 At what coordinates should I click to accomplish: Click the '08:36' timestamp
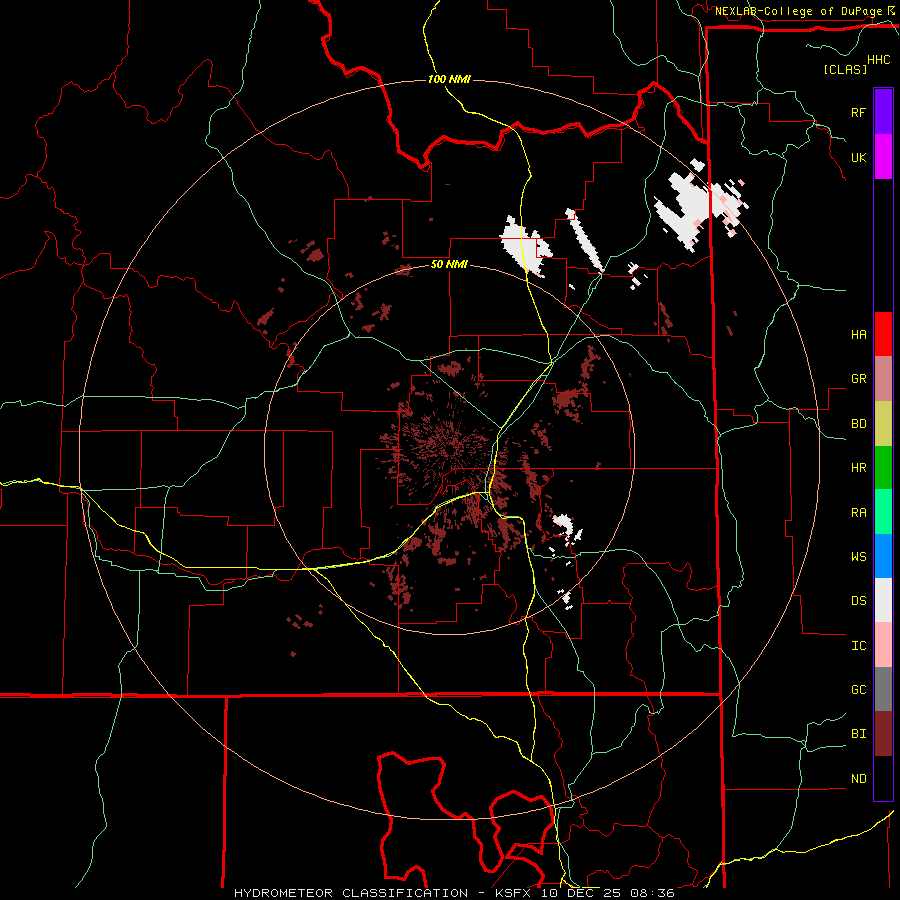pyautogui.click(x=651, y=893)
